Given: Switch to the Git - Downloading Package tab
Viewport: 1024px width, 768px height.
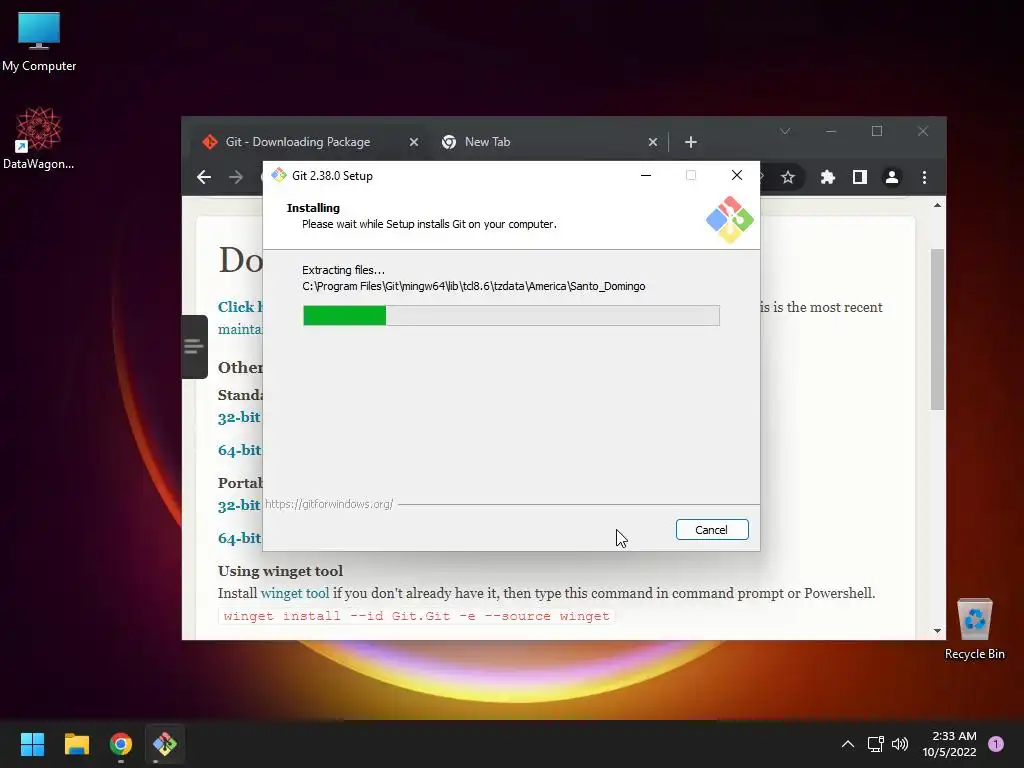Looking at the screenshot, I should (298, 142).
